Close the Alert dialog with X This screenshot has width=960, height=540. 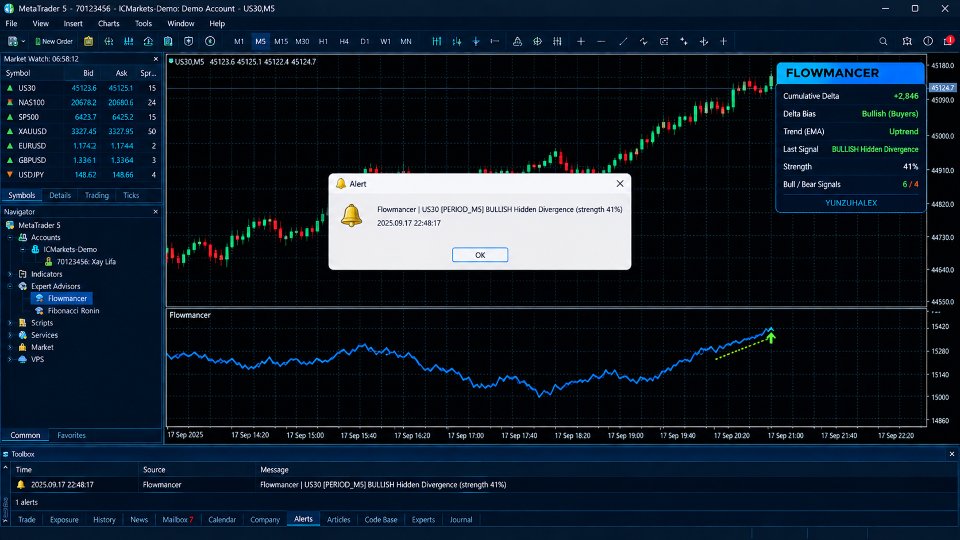coord(620,183)
